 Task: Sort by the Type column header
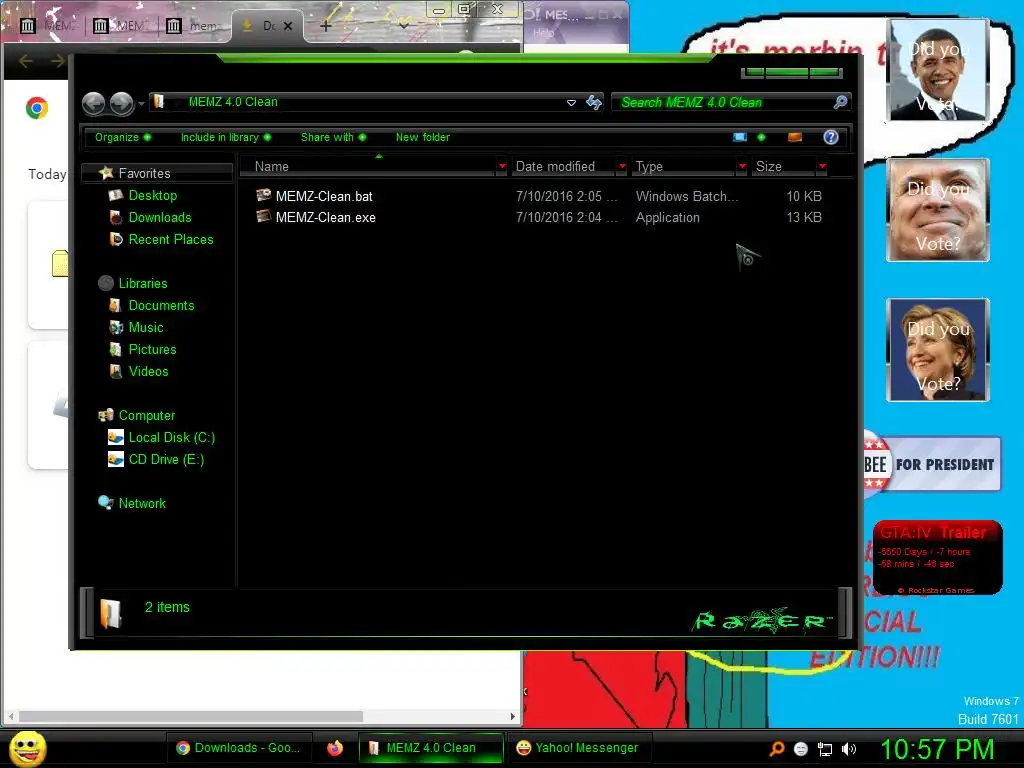click(x=684, y=167)
